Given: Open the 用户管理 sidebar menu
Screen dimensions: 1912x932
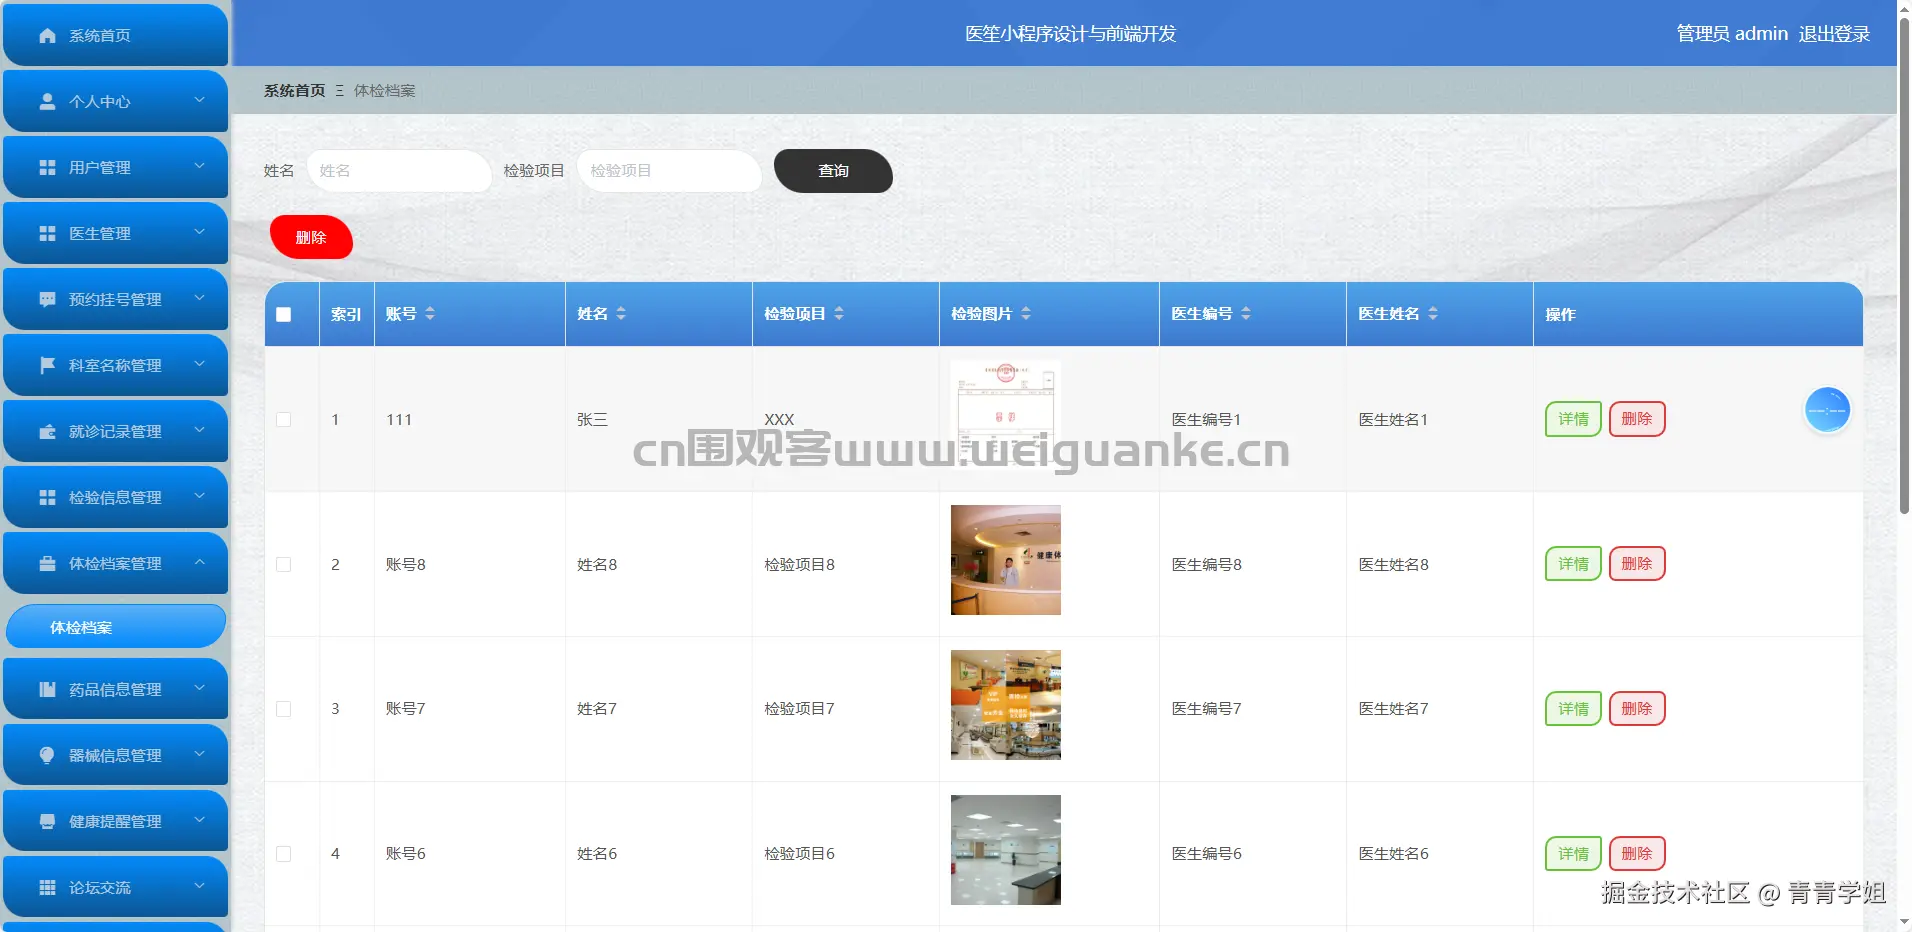Looking at the screenshot, I should 116,167.
